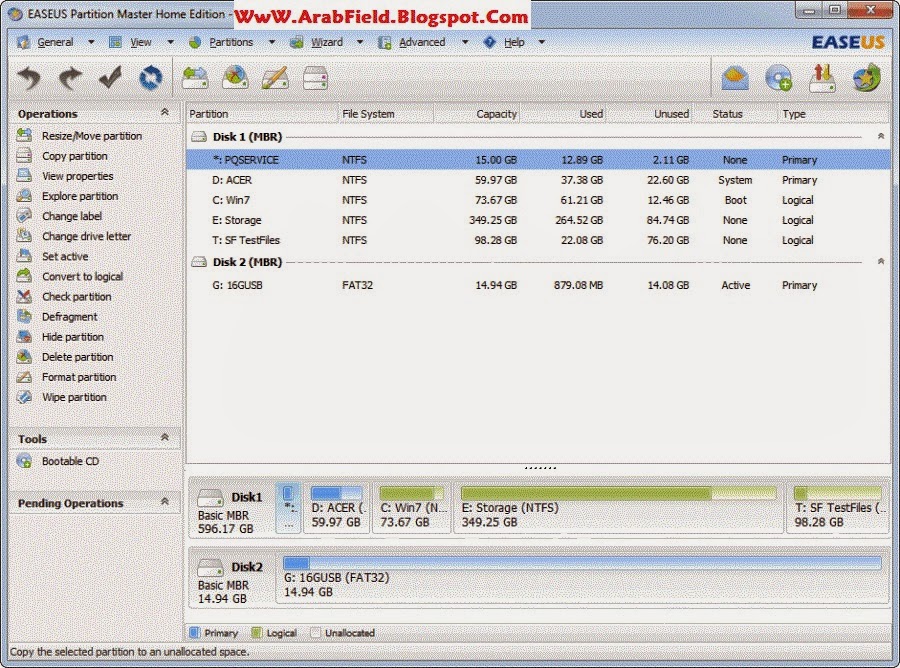Expand the View menu dropdown arrow
This screenshot has width=900, height=668.
[x=170, y=42]
